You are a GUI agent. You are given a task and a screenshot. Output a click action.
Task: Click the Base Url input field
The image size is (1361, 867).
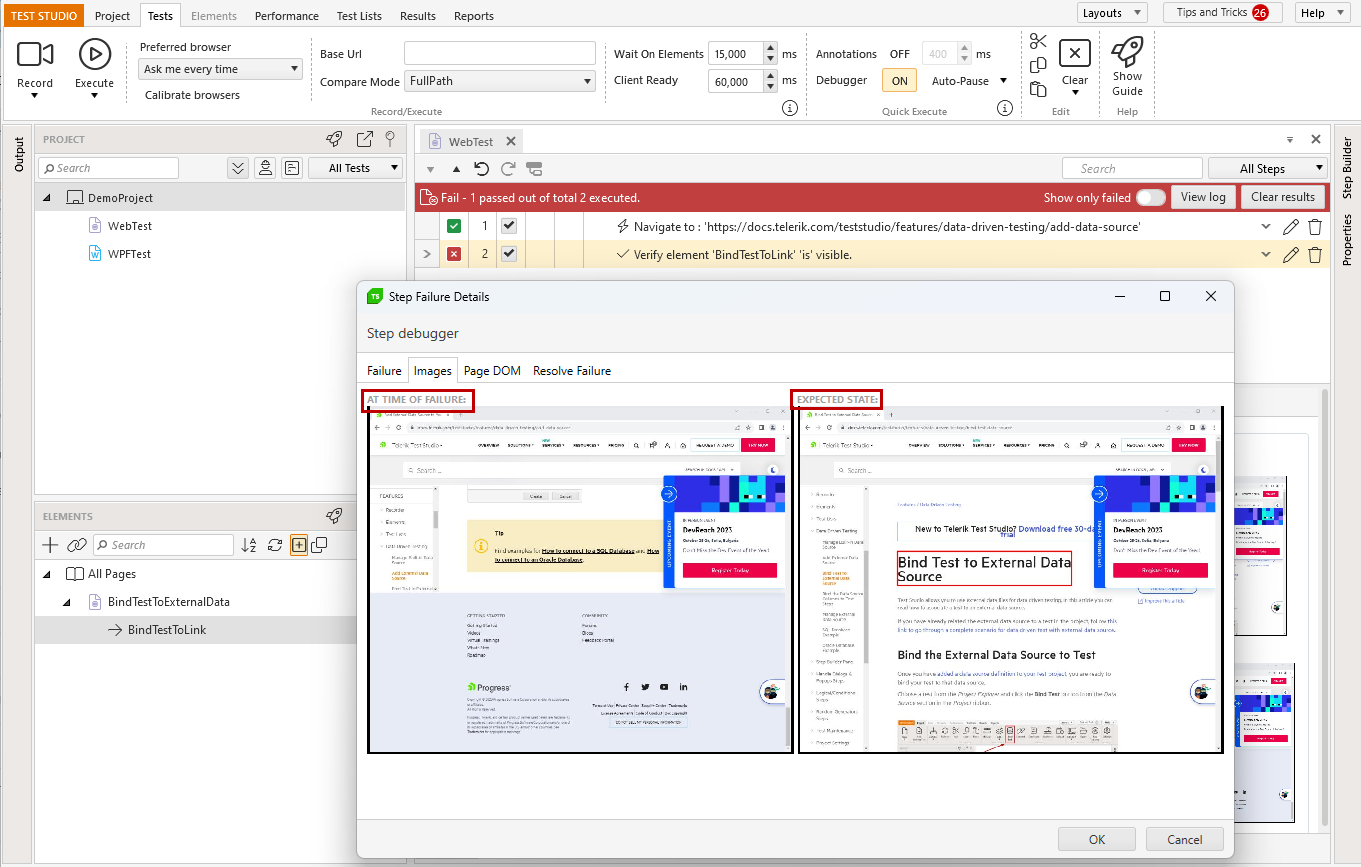point(500,53)
